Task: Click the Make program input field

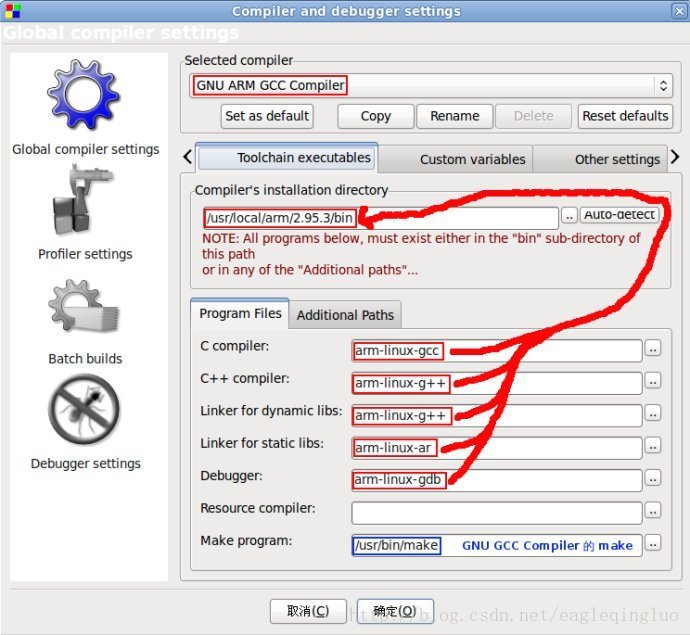Action: tap(496, 545)
